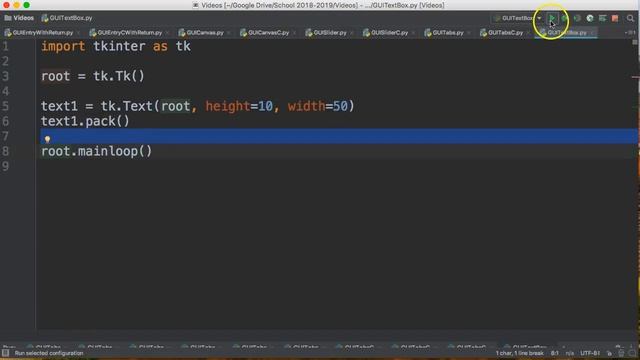Click the read-only lock icon in status bar
640x360 pixels.
click(609, 353)
